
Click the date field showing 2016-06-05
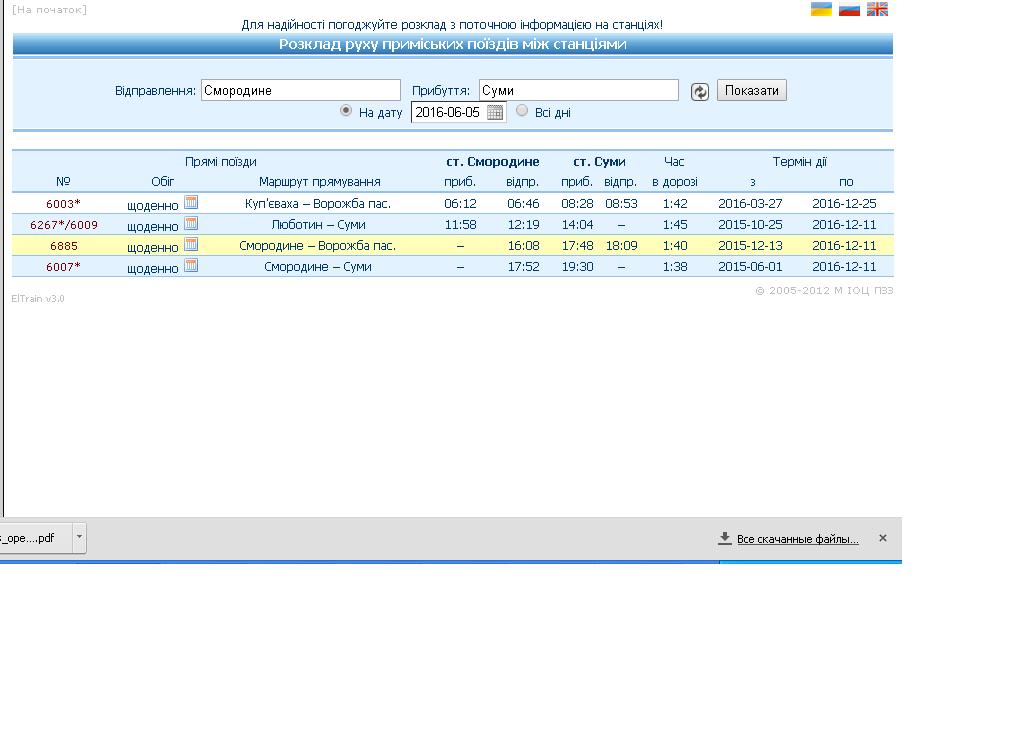(449, 112)
